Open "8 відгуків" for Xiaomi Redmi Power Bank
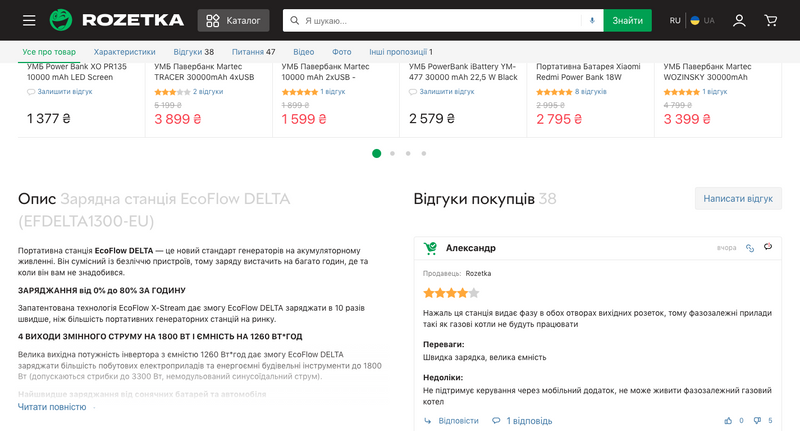800x431 pixels. click(591, 92)
